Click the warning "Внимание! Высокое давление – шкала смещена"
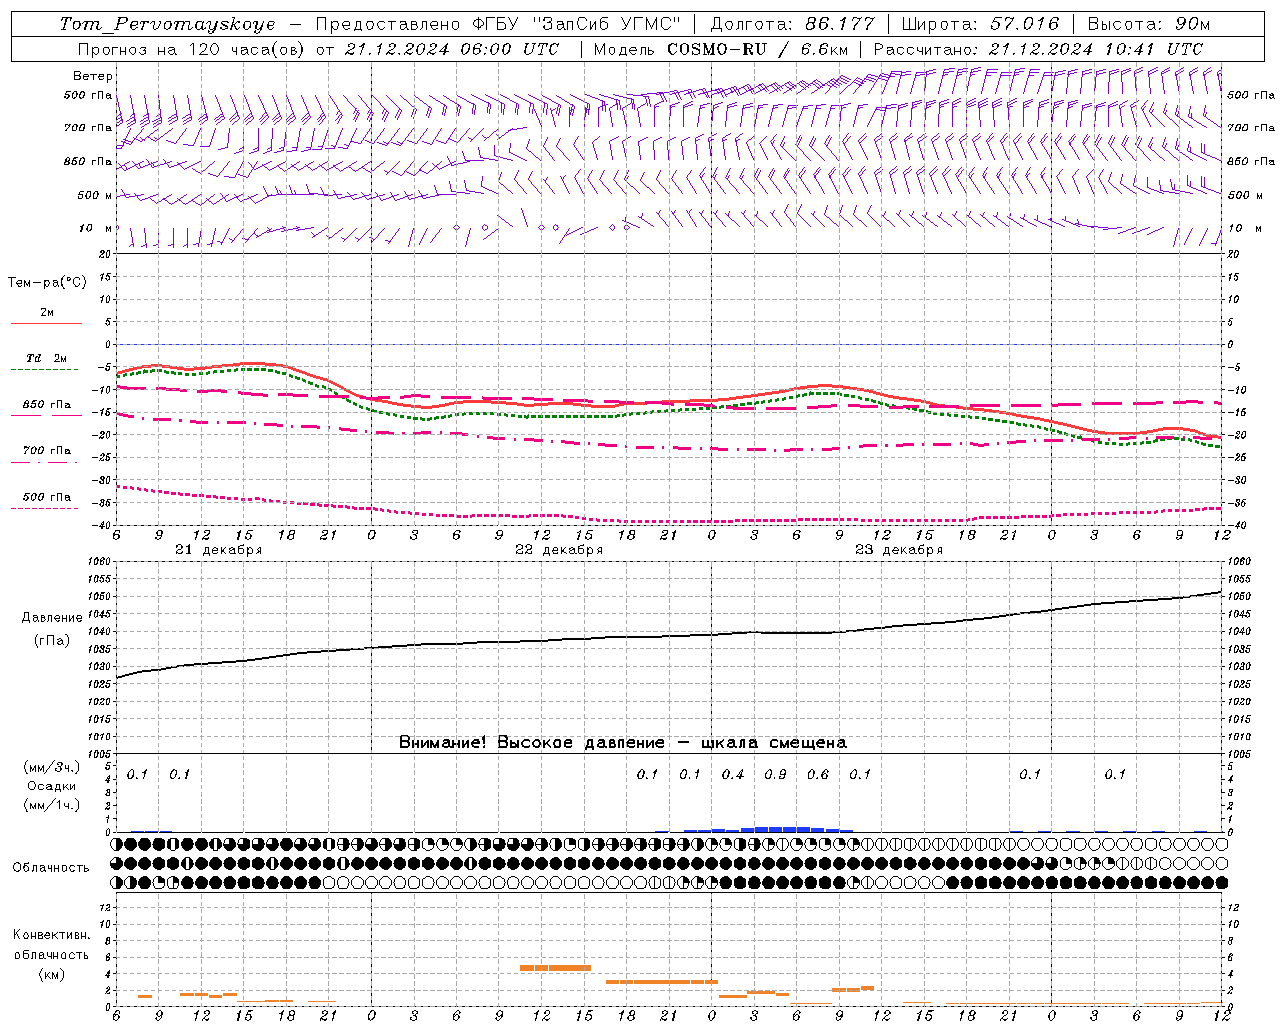This screenshot has width=1280, height=1024. [x=623, y=742]
